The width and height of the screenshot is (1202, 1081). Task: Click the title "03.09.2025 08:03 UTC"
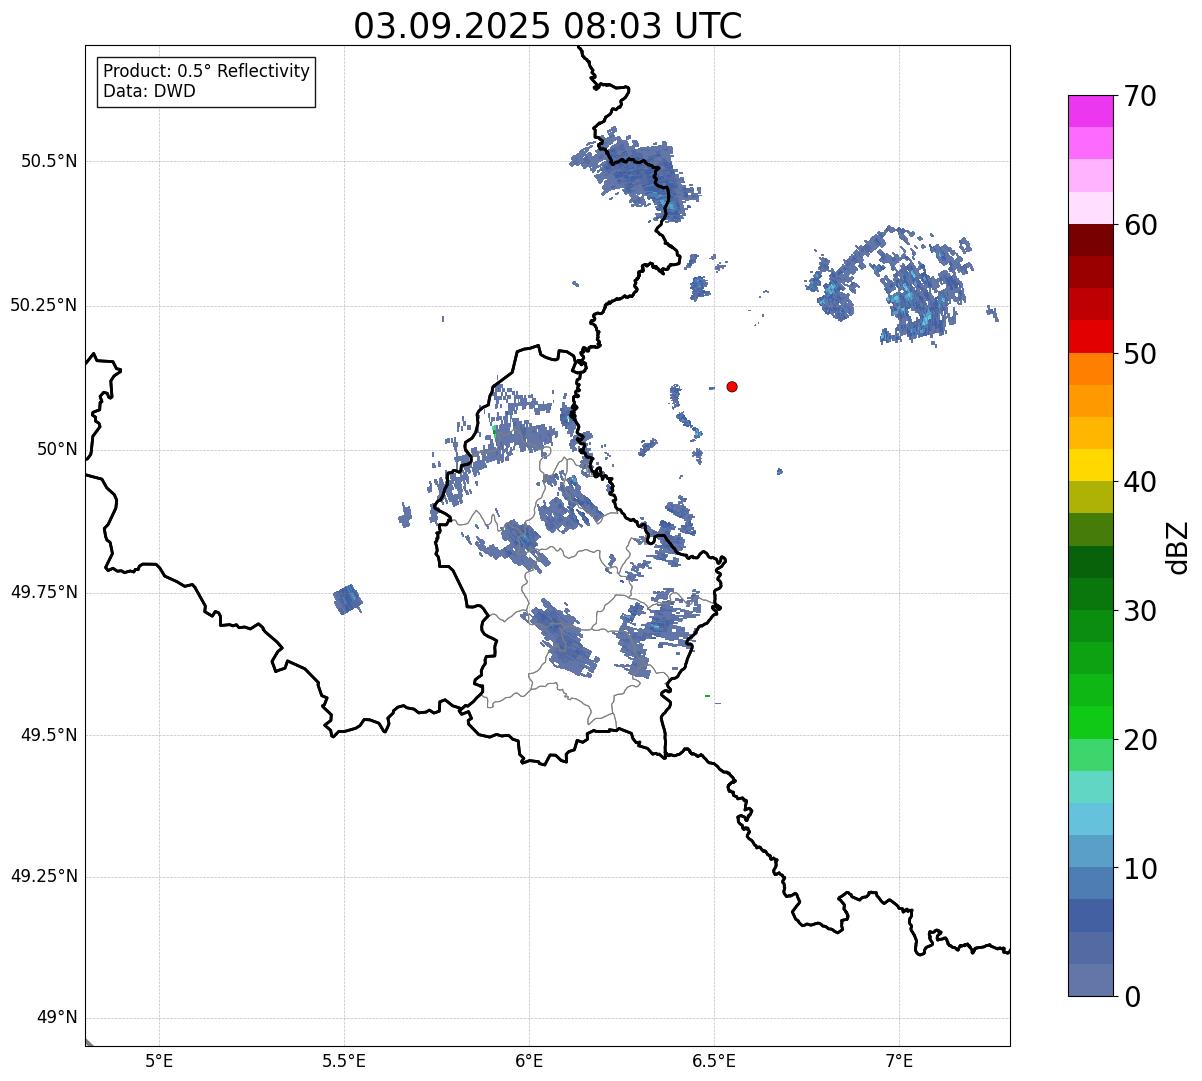548,26
